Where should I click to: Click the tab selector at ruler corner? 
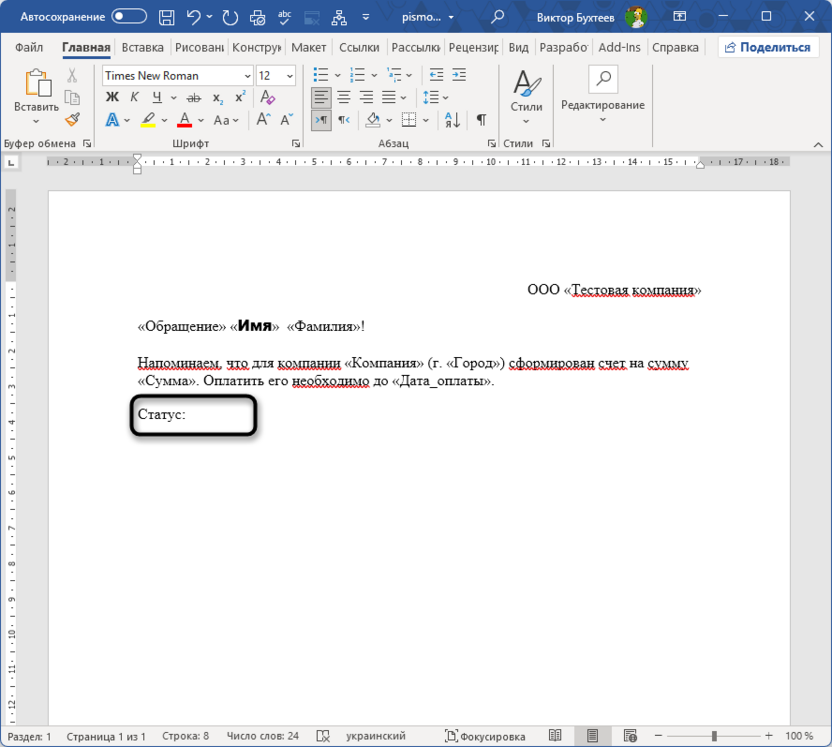pyautogui.click(x=11, y=162)
